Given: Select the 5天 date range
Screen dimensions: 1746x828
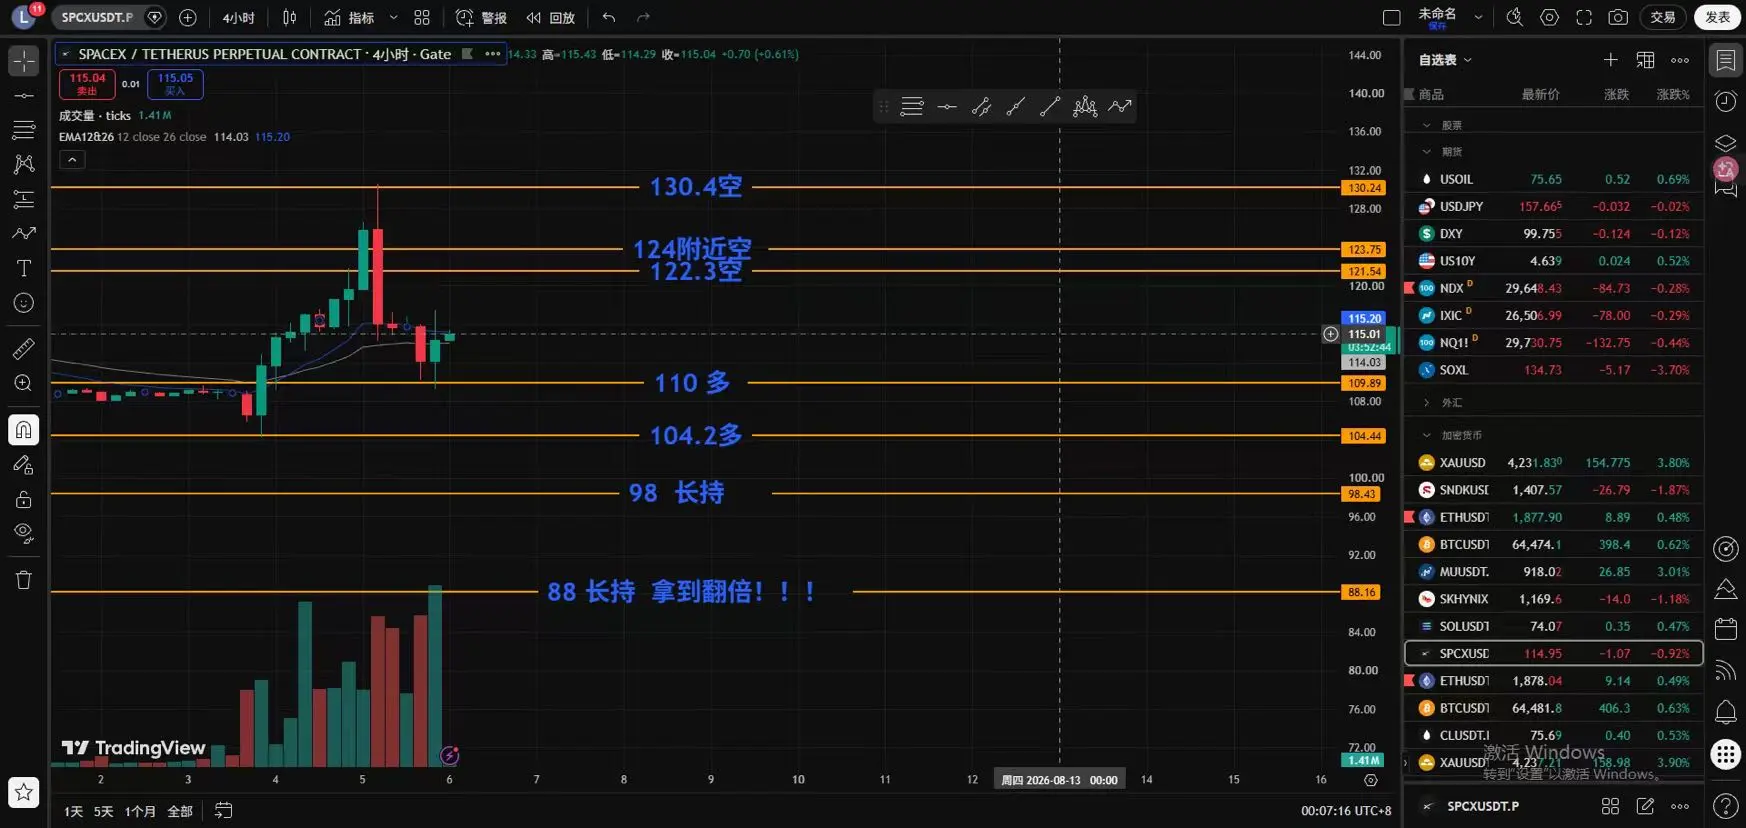Looking at the screenshot, I should (104, 811).
